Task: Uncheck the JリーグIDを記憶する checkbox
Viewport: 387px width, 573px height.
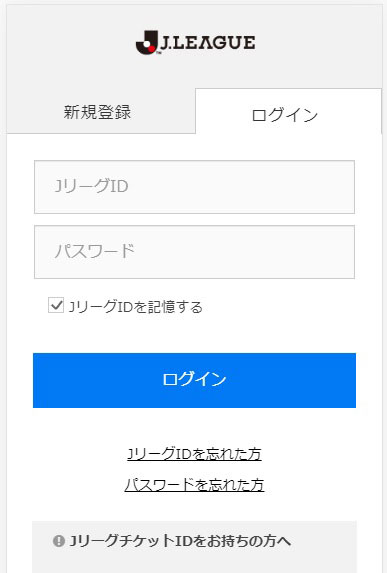Action: (x=56, y=305)
